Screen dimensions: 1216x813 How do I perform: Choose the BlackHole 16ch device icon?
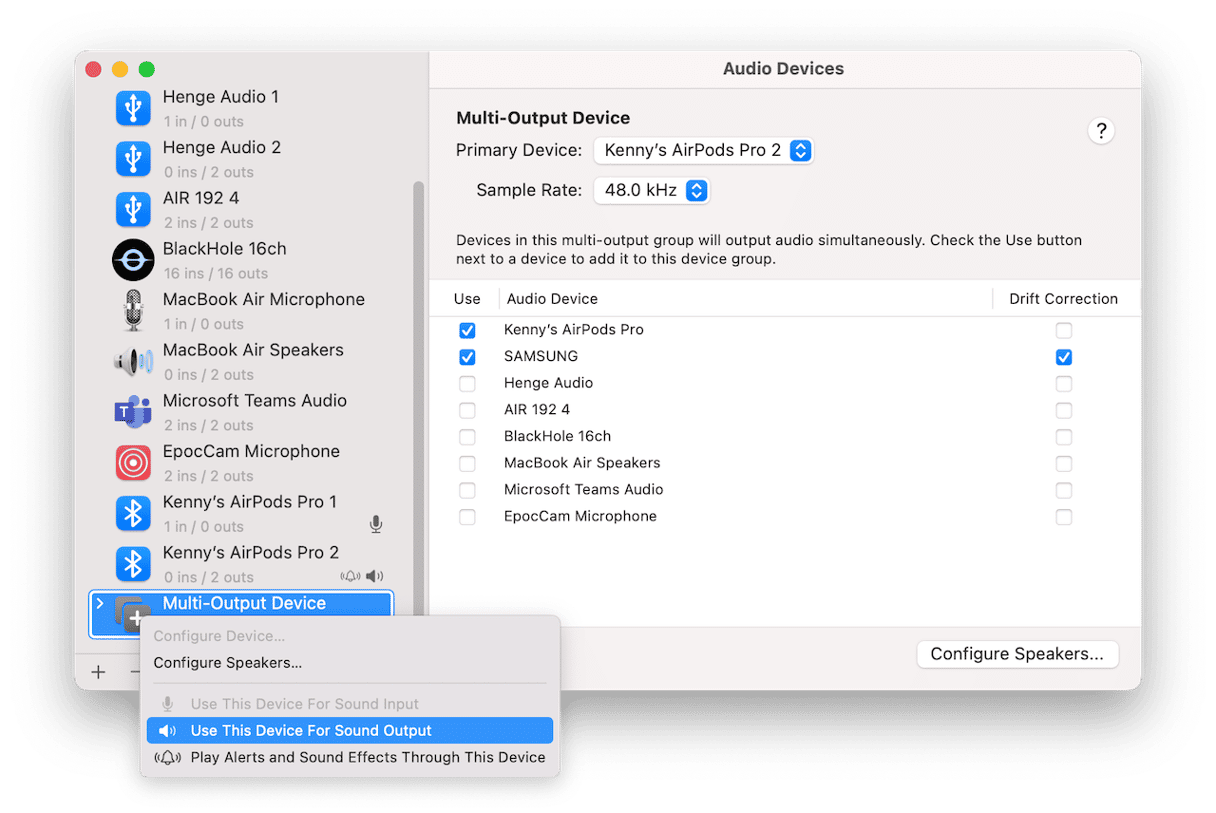point(133,260)
